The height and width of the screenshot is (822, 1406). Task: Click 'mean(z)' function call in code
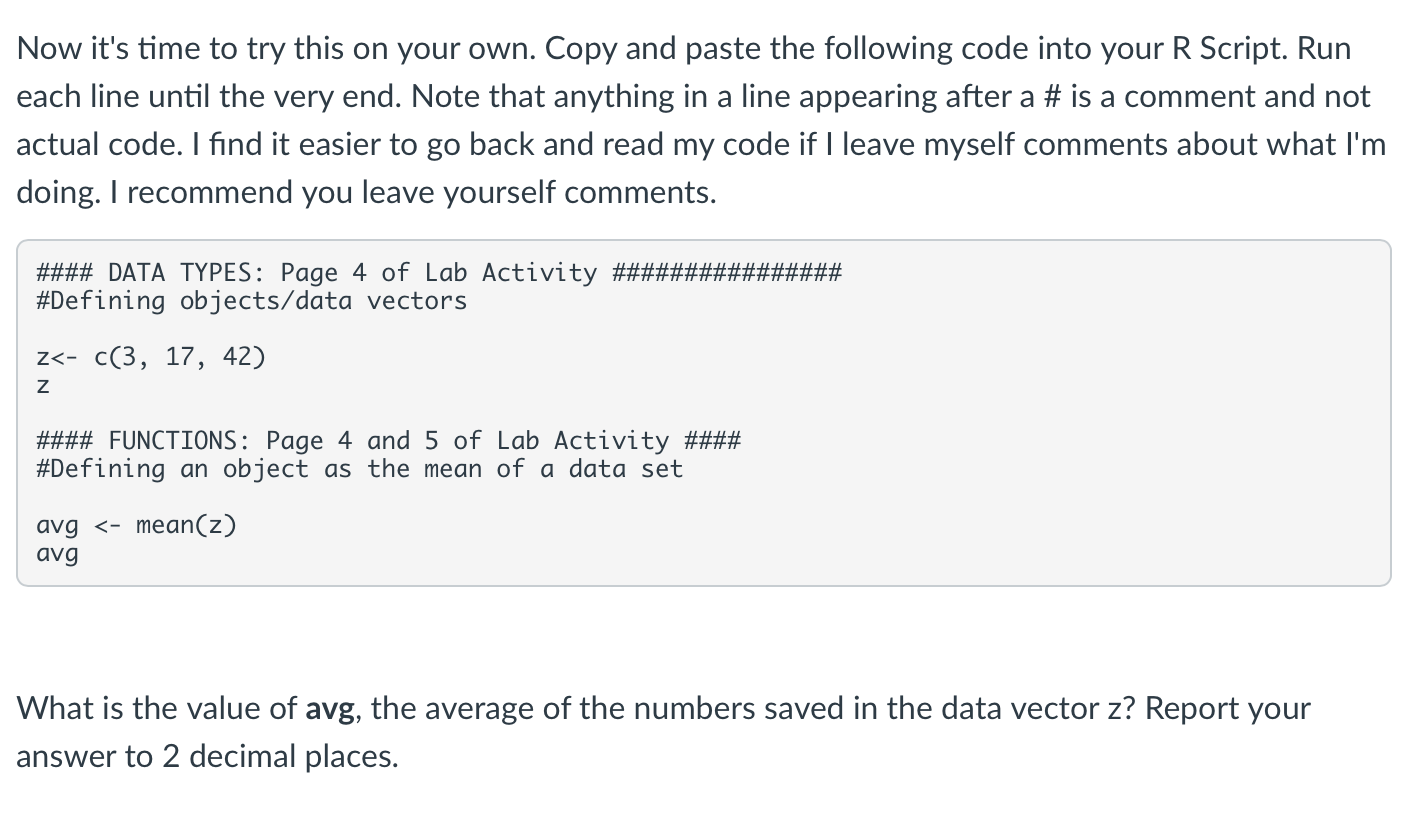pos(186,525)
